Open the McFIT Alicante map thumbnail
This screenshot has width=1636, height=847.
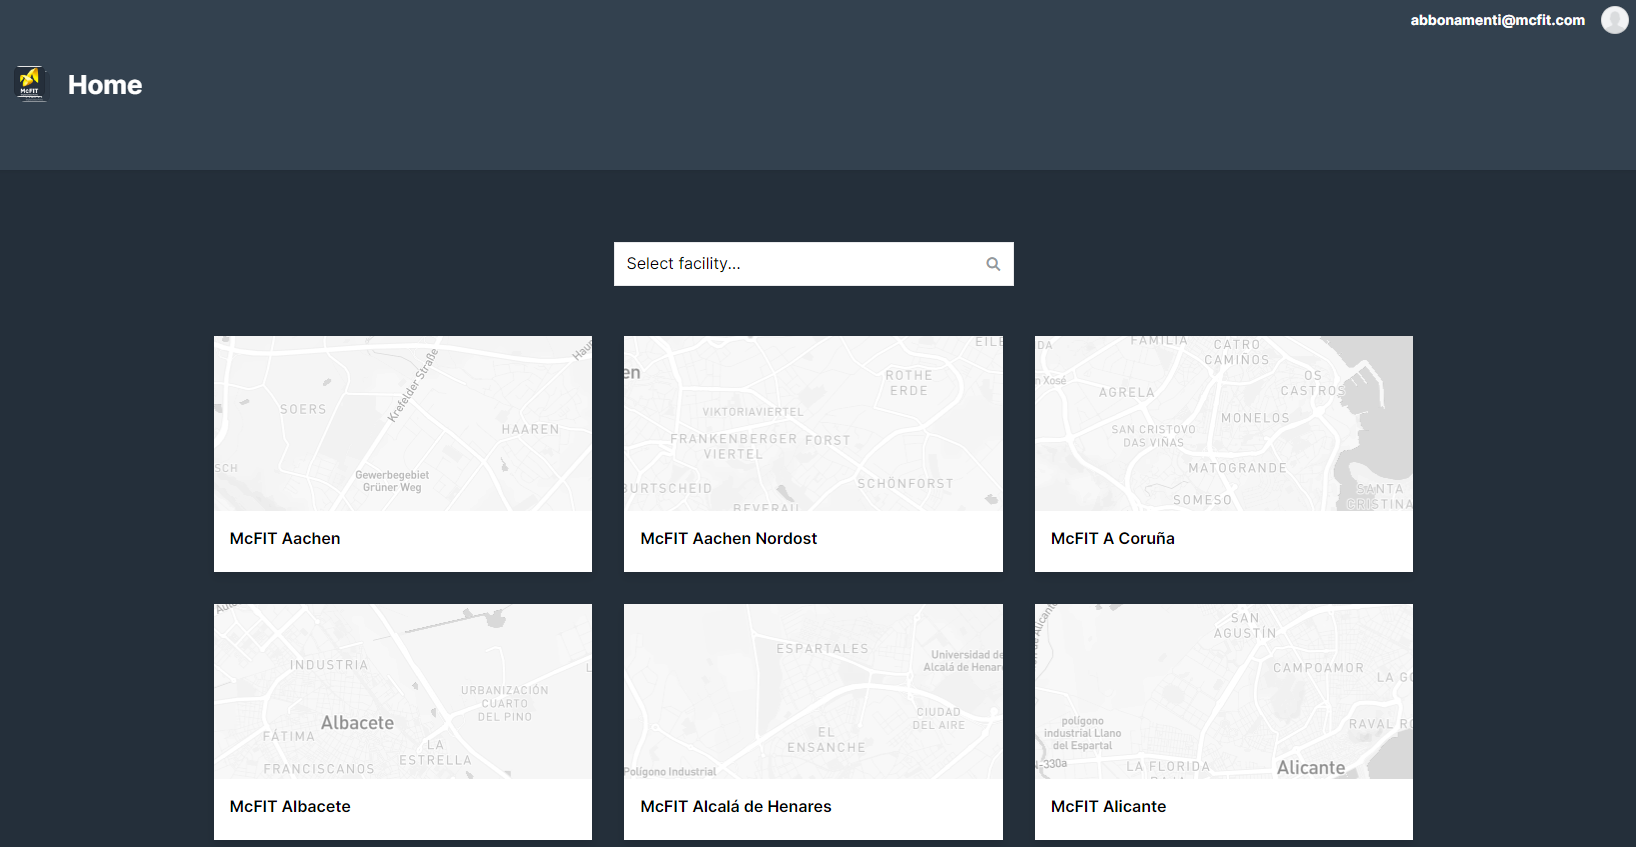pyautogui.click(x=1223, y=691)
